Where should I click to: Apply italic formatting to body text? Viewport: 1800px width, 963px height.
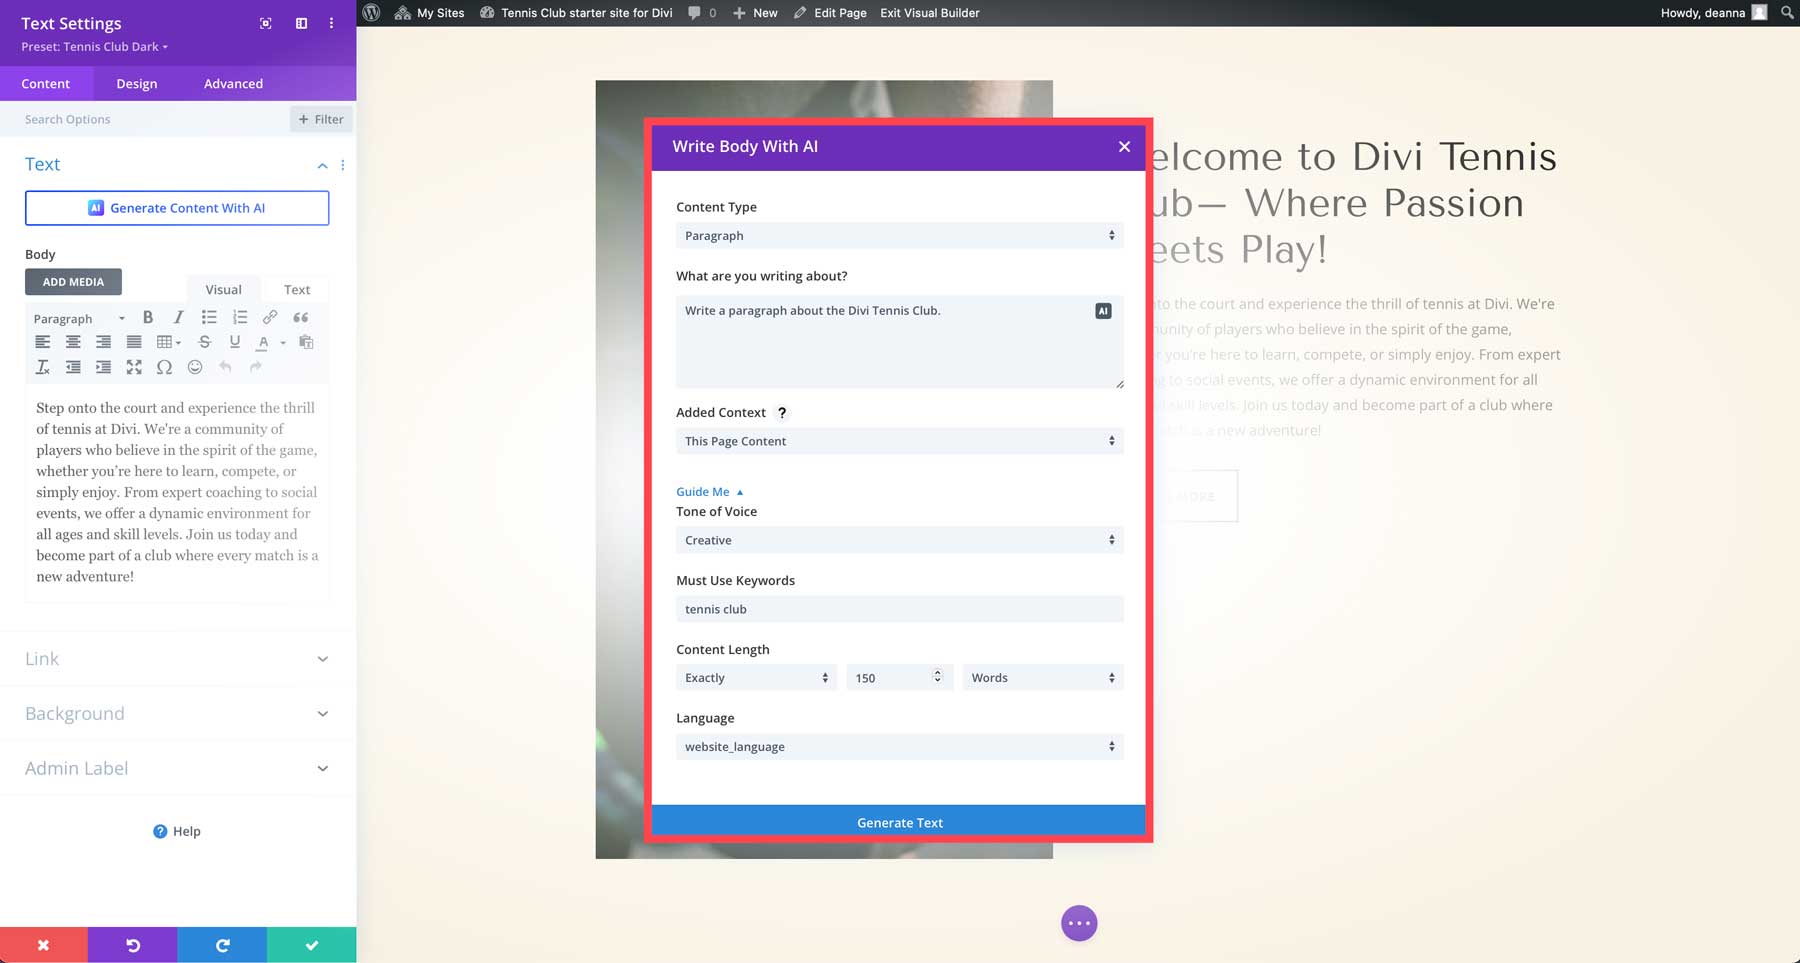[178, 317]
